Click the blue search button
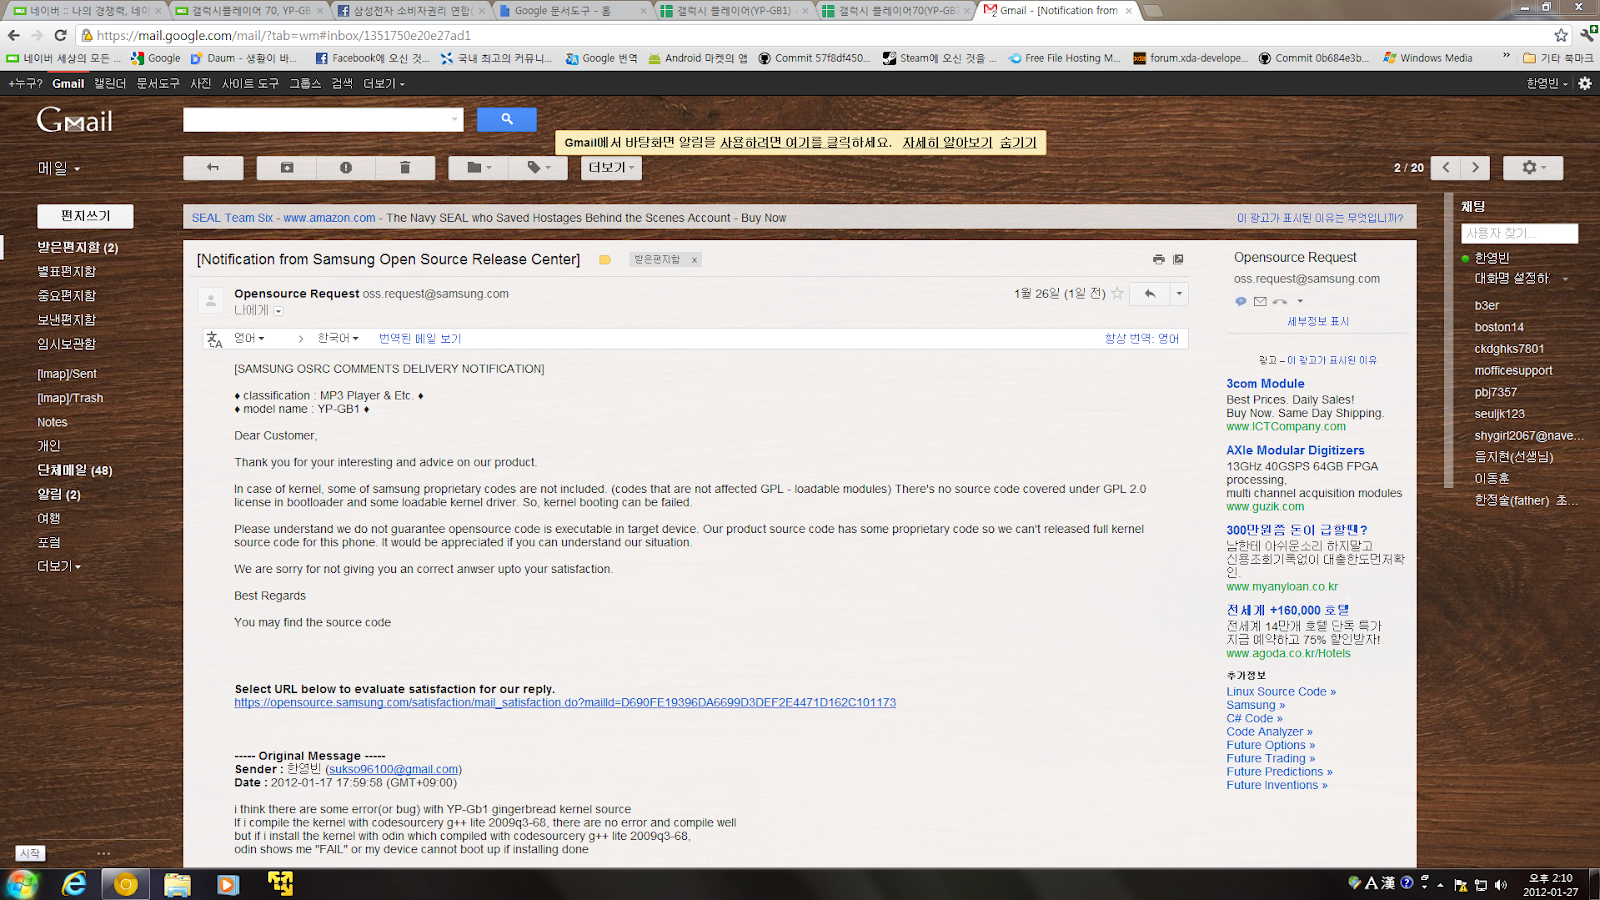This screenshot has width=1600, height=900. pos(507,119)
